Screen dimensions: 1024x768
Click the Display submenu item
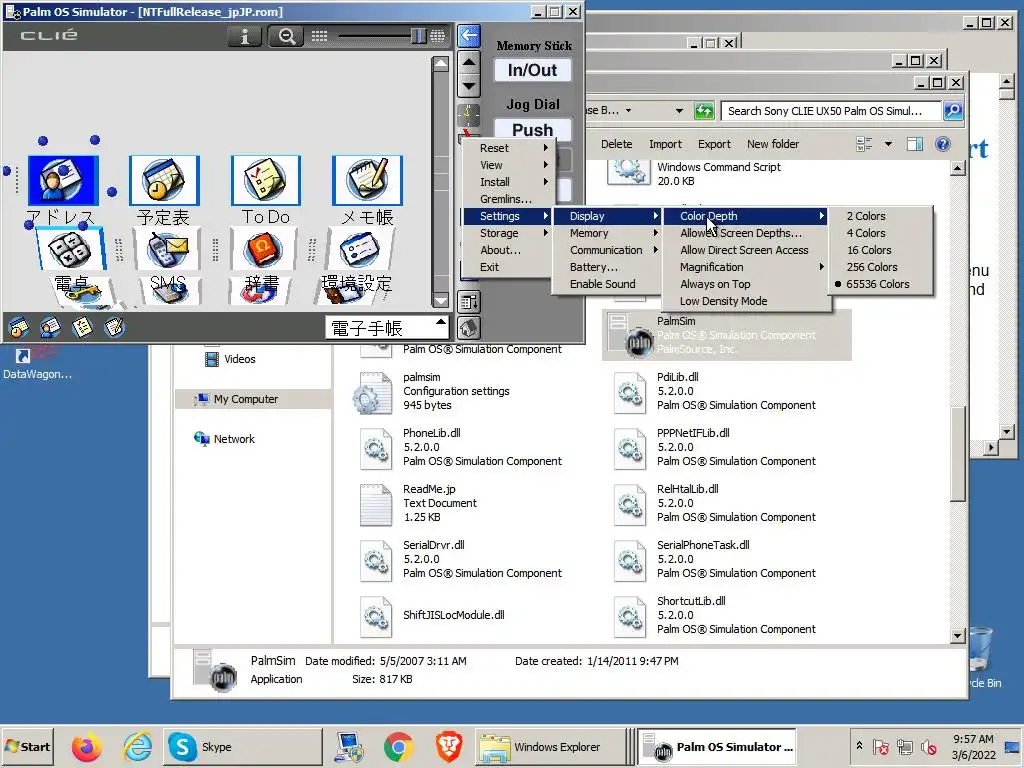[x=606, y=216]
